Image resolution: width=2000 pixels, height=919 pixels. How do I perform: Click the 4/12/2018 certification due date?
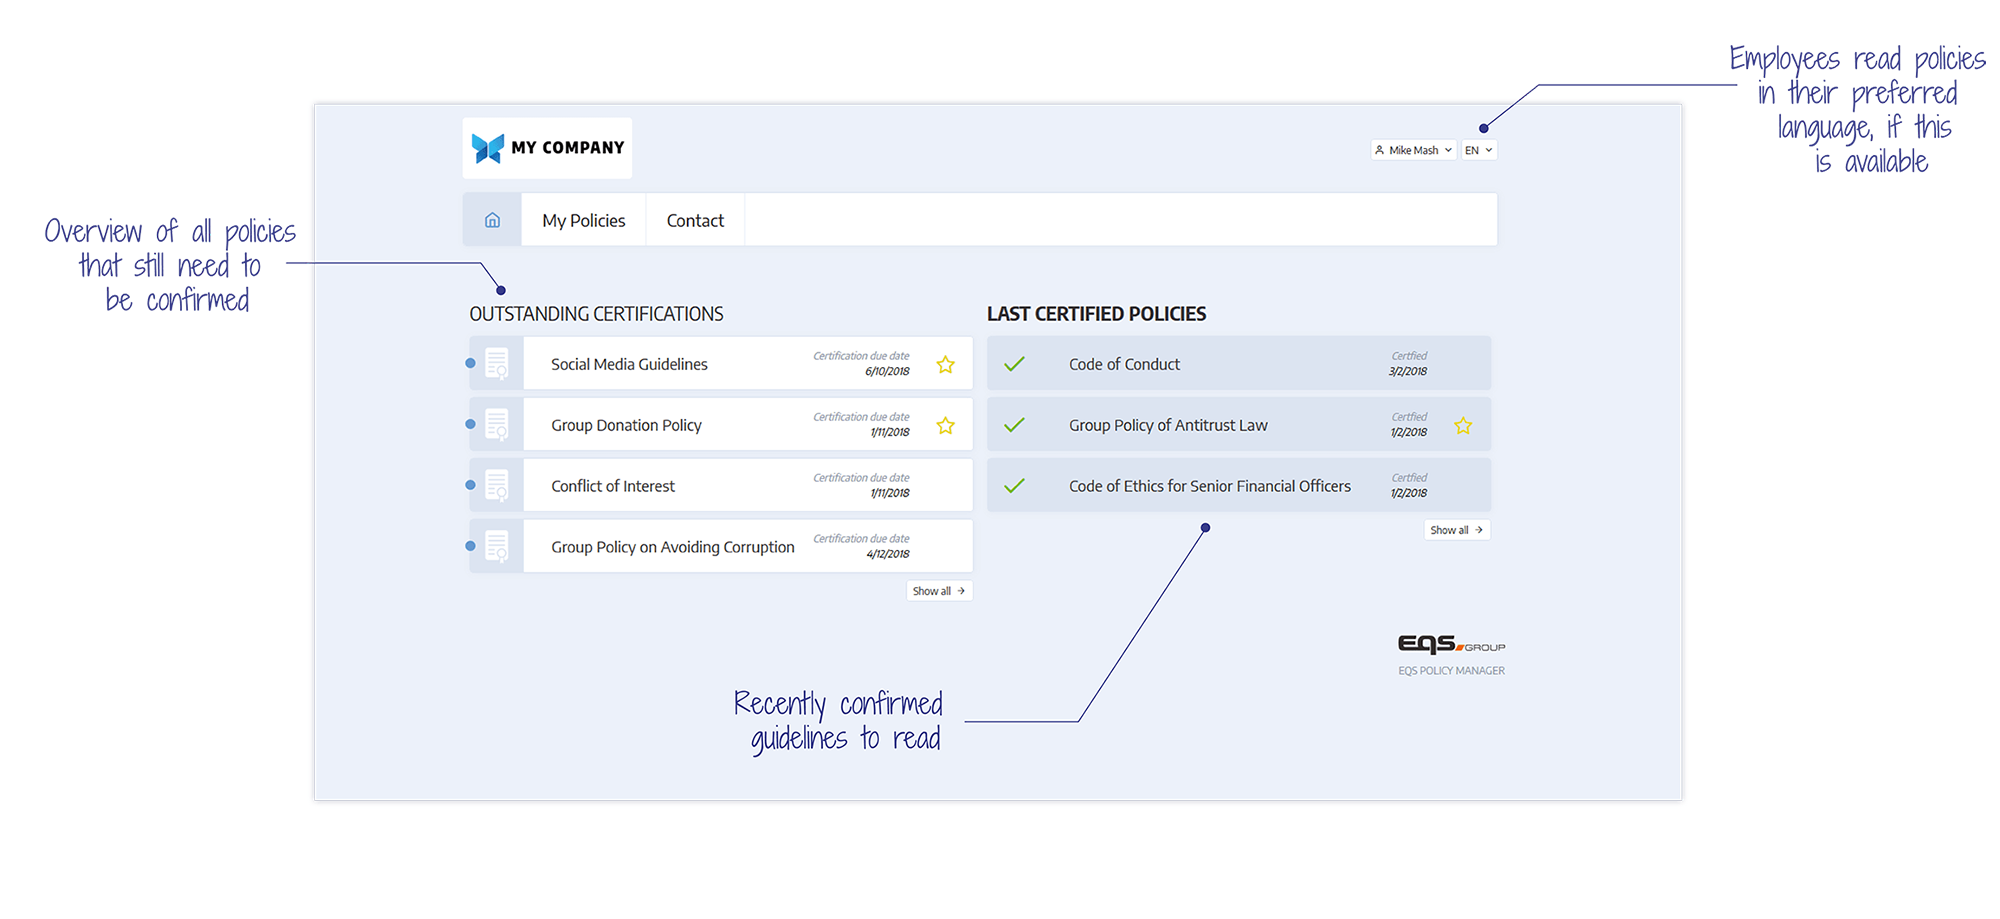(x=888, y=554)
